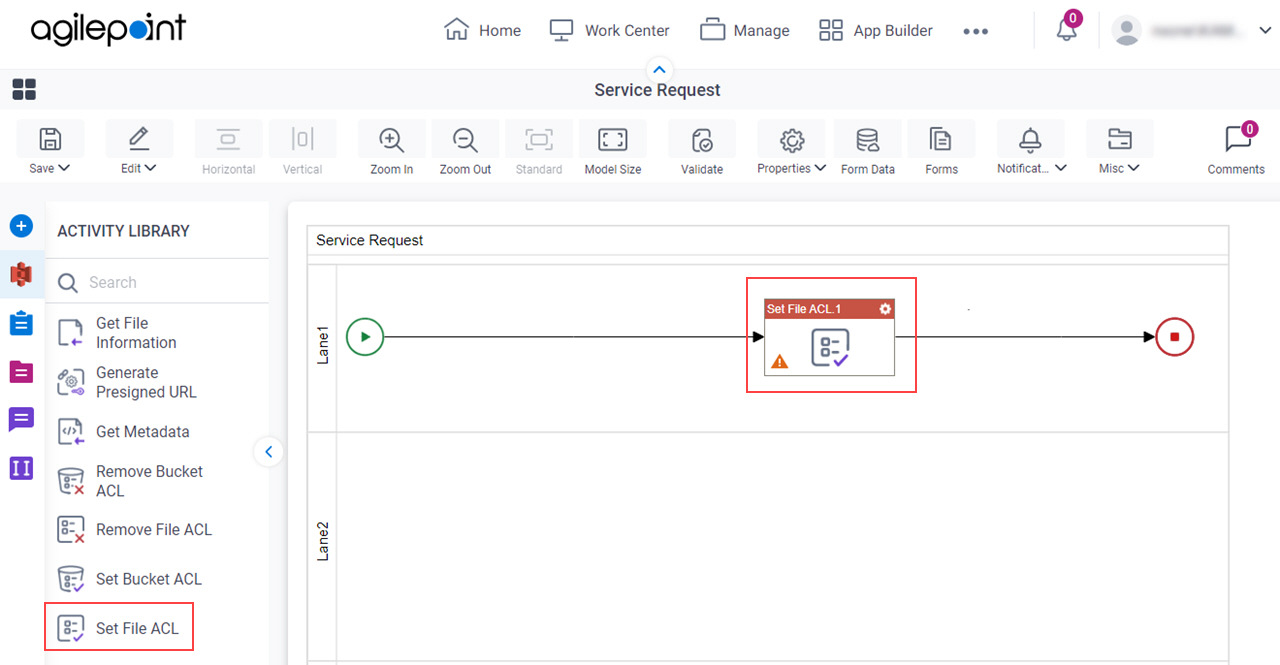1280x665 pixels.
Task: Open the notifications bell with badge
Action: click(1067, 29)
